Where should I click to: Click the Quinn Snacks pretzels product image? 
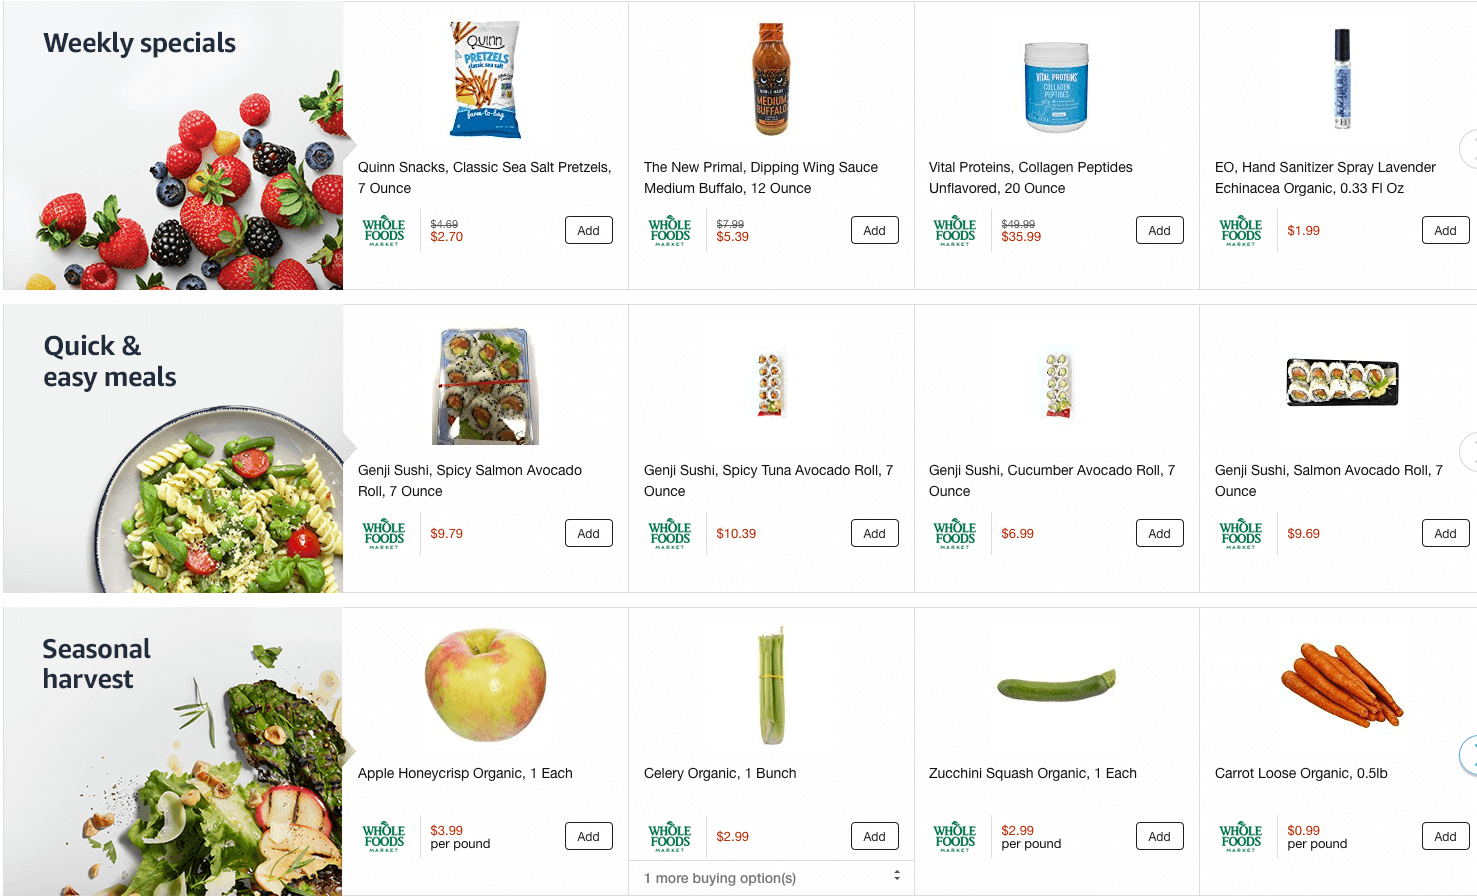coord(485,79)
